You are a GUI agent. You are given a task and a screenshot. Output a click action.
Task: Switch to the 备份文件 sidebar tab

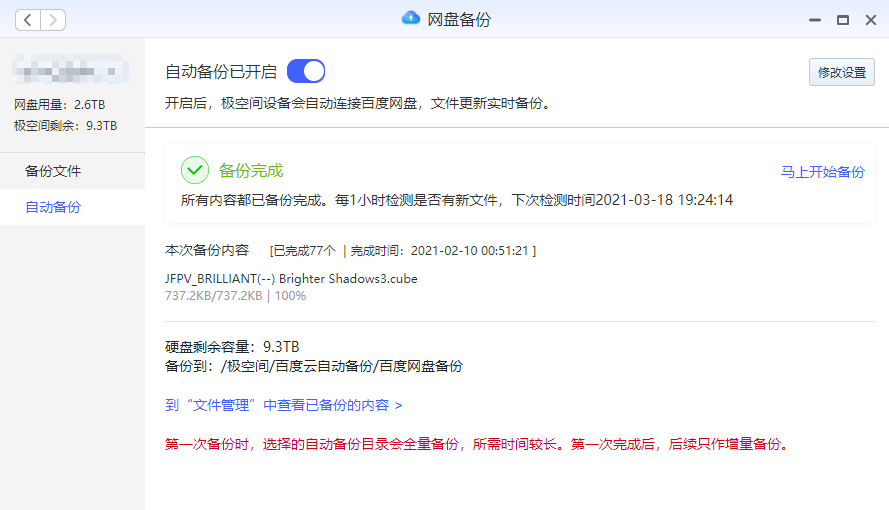53,171
